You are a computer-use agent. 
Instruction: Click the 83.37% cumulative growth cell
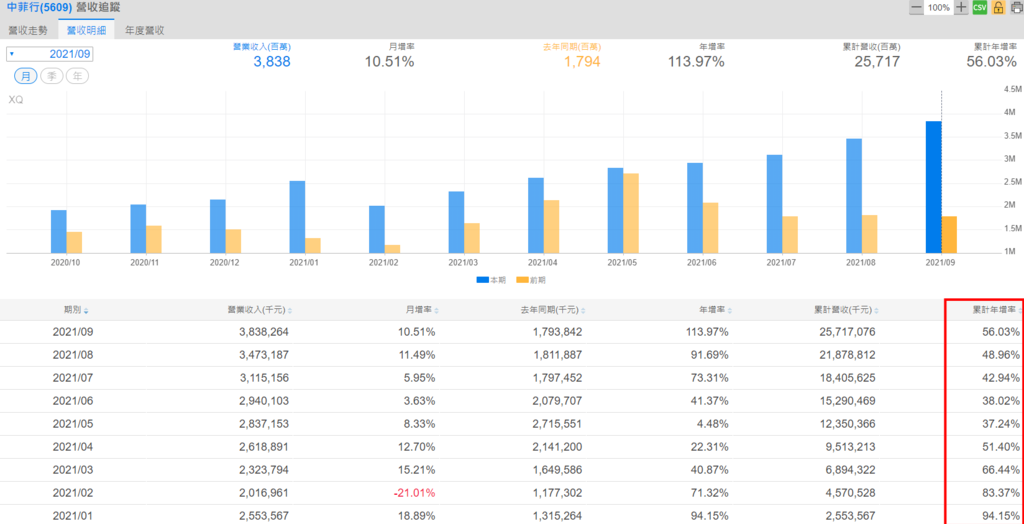click(1000, 493)
